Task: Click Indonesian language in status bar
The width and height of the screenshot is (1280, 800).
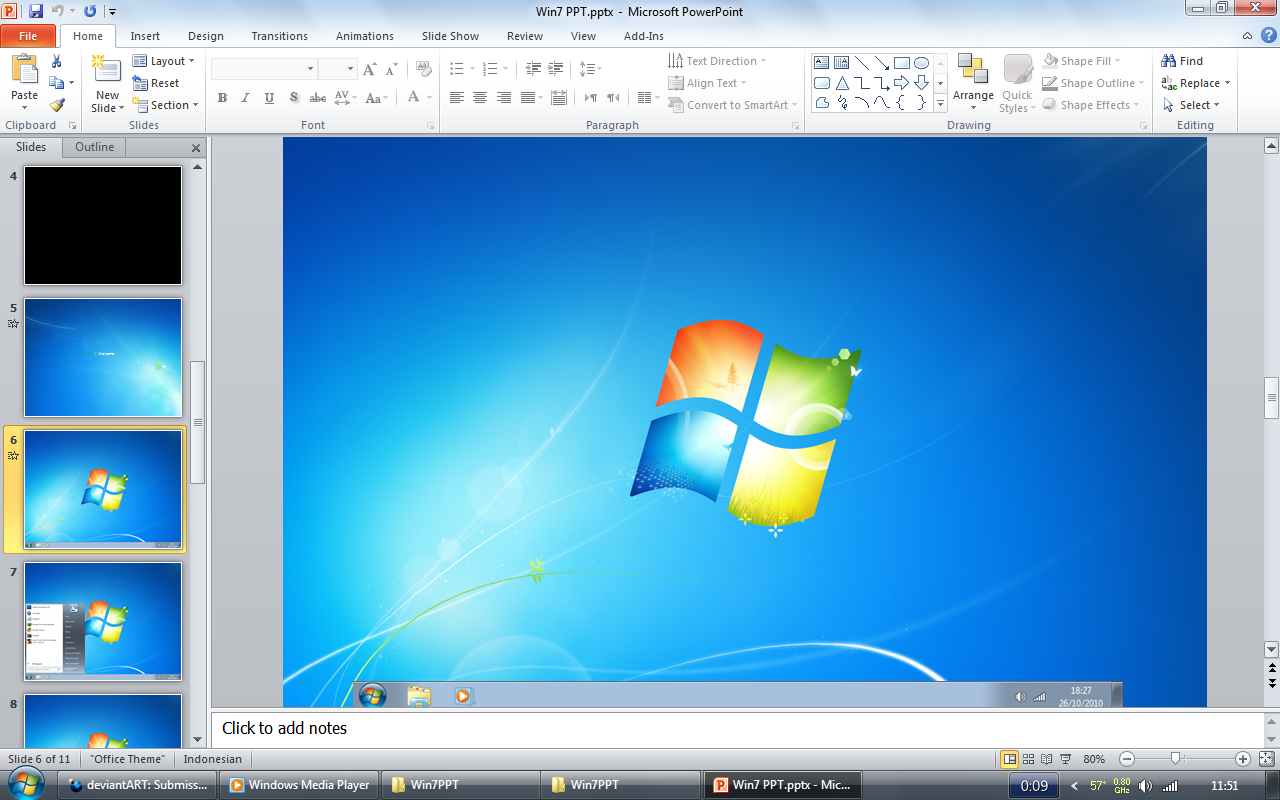Action: pyautogui.click(x=213, y=759)
